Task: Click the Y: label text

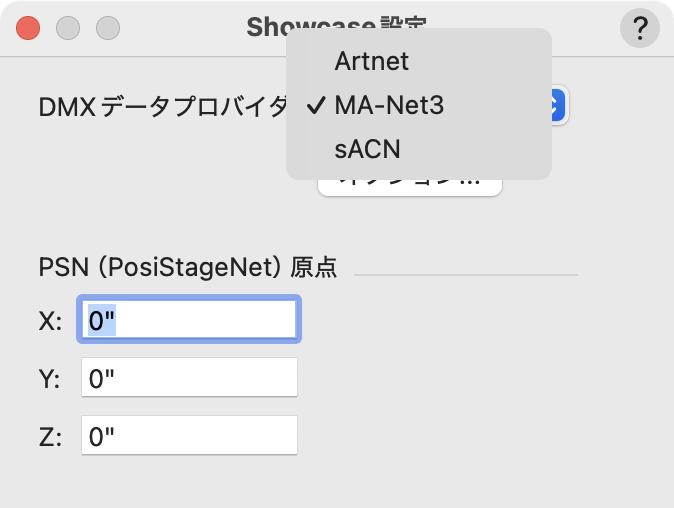Action: (x=50, y=379)
